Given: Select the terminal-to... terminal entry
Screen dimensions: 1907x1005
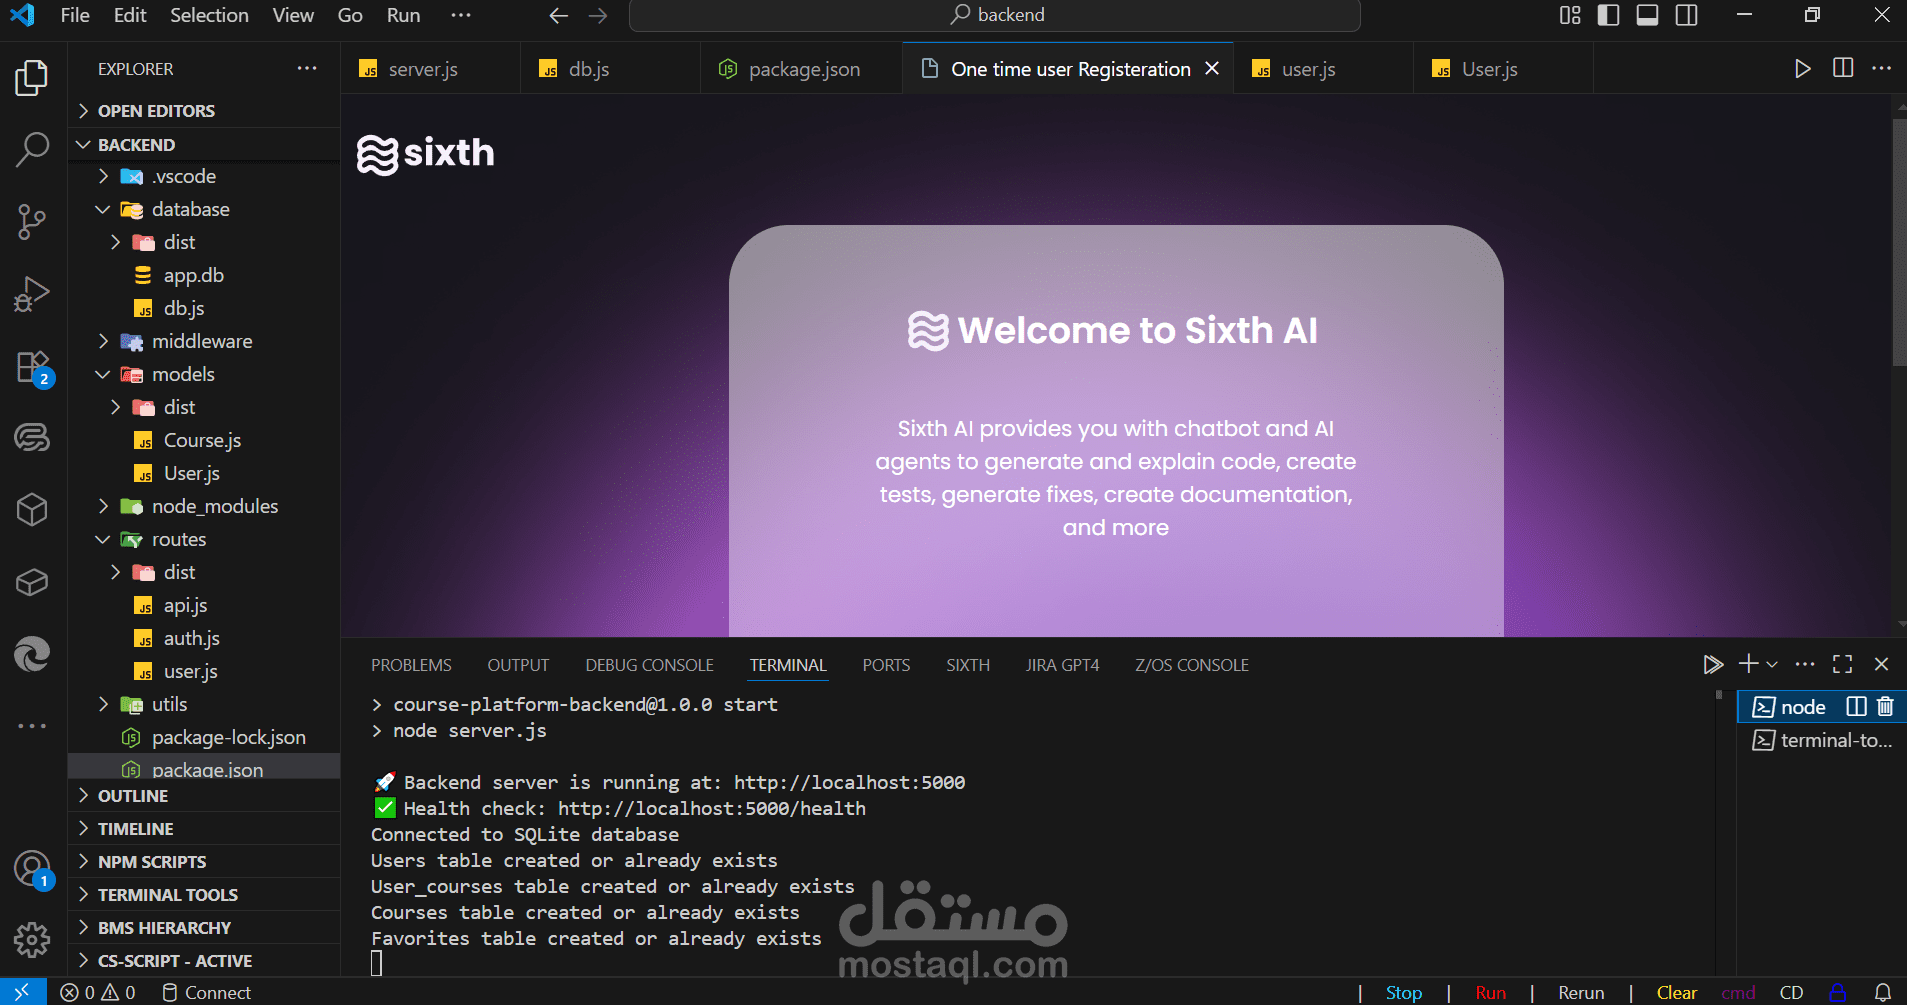Looking at the screenshot, I should [1822, 740].
